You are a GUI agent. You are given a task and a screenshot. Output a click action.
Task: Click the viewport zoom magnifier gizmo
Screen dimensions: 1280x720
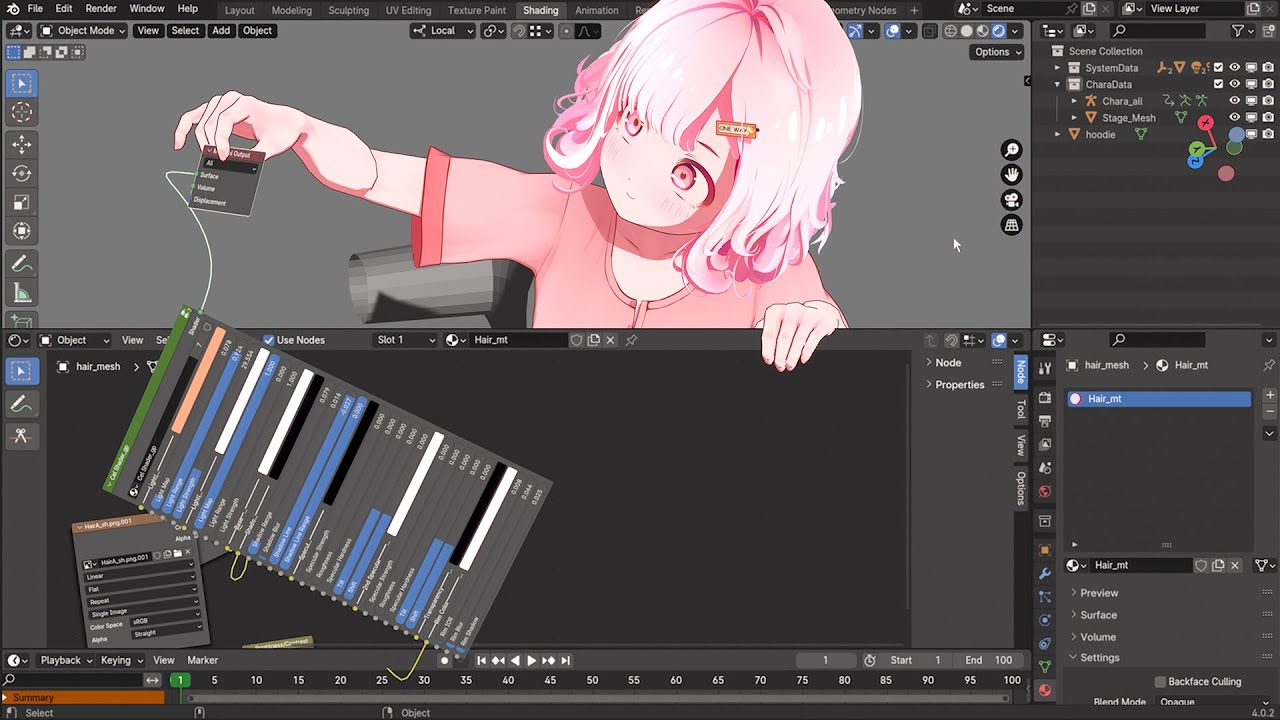coord(1012,150)
